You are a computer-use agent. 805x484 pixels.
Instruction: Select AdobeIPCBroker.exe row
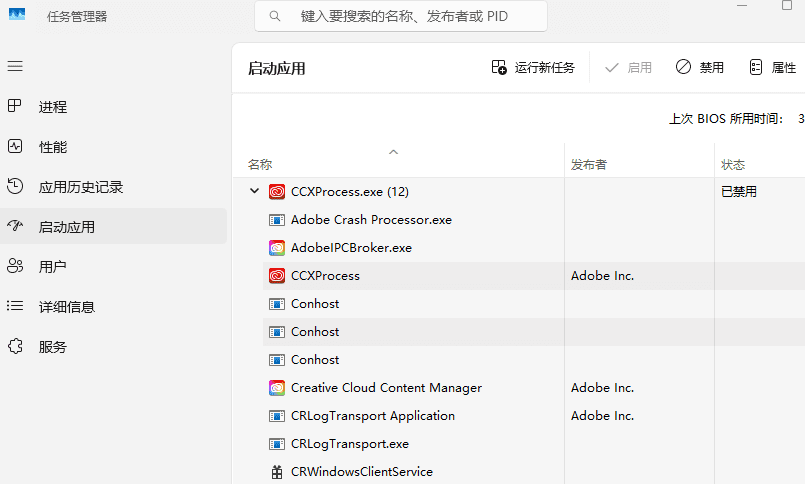click(534, 247)
